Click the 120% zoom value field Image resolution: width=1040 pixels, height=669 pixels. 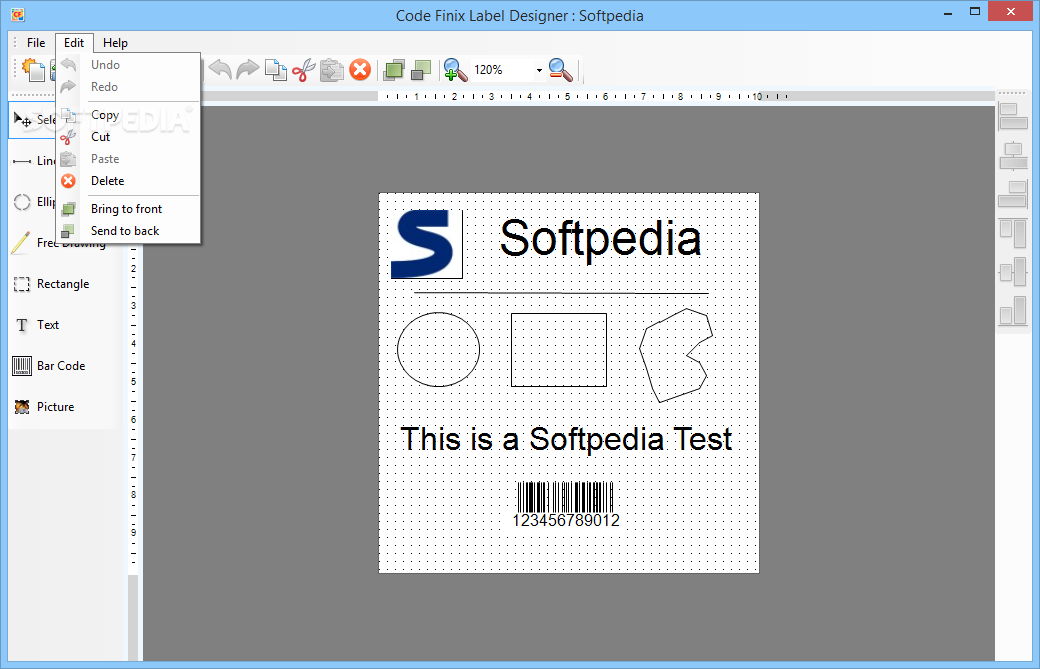coord(502,70)
